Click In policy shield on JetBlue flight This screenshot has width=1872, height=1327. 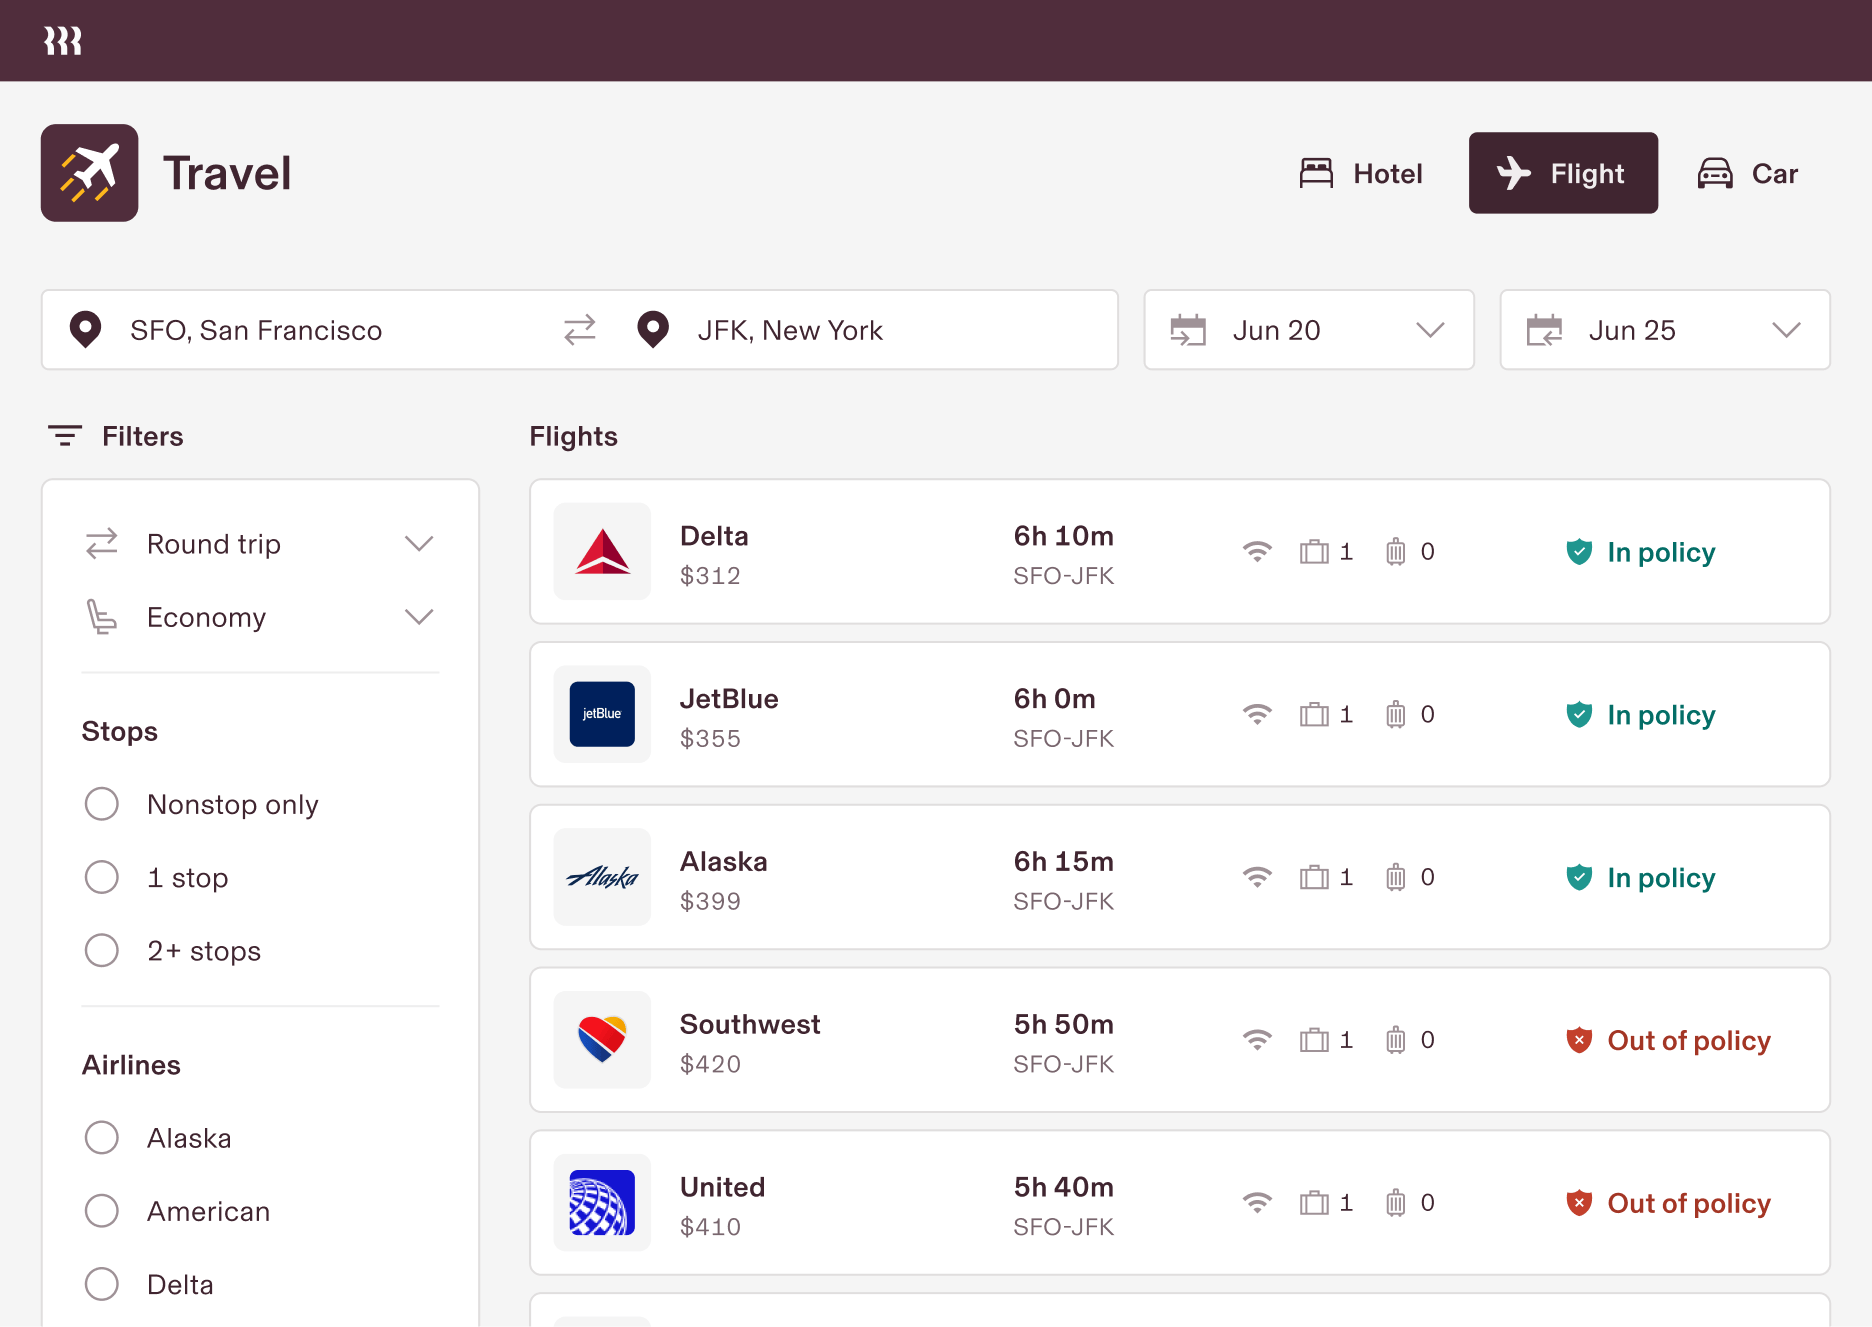coord(1579,715)
